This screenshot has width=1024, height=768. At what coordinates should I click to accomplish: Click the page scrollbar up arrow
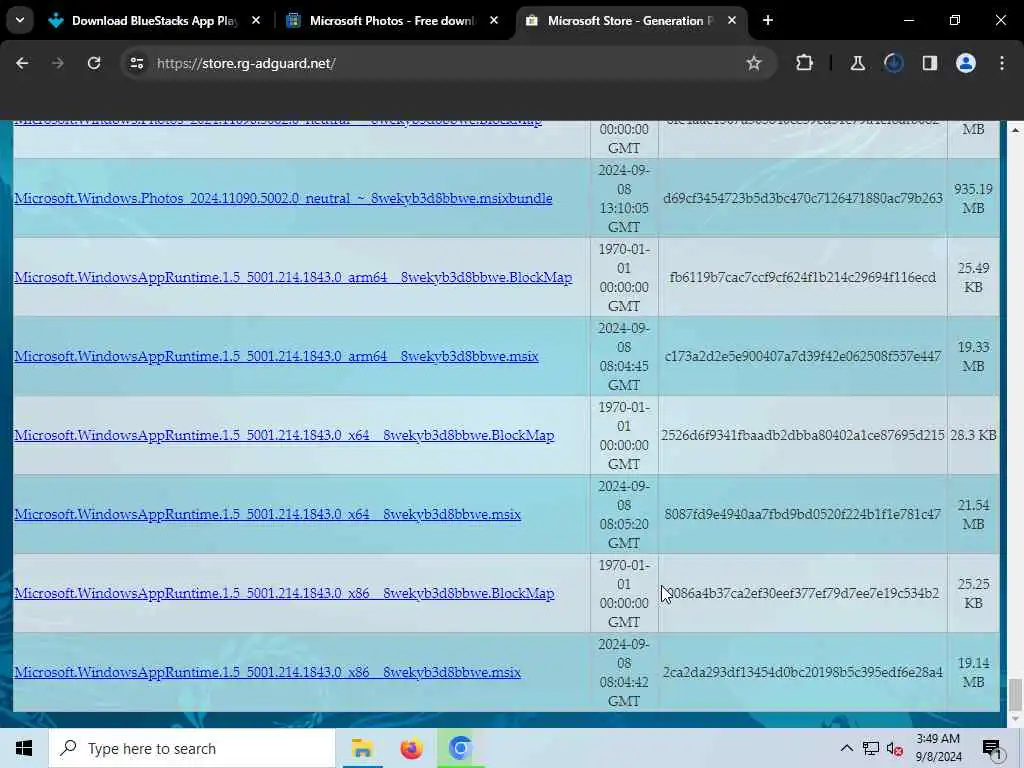(1015, 131)
